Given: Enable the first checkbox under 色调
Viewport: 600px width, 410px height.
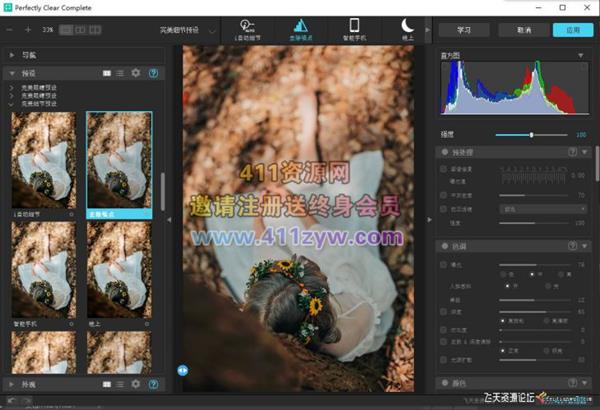Looking at the screenshot, I should click(443, 265).
